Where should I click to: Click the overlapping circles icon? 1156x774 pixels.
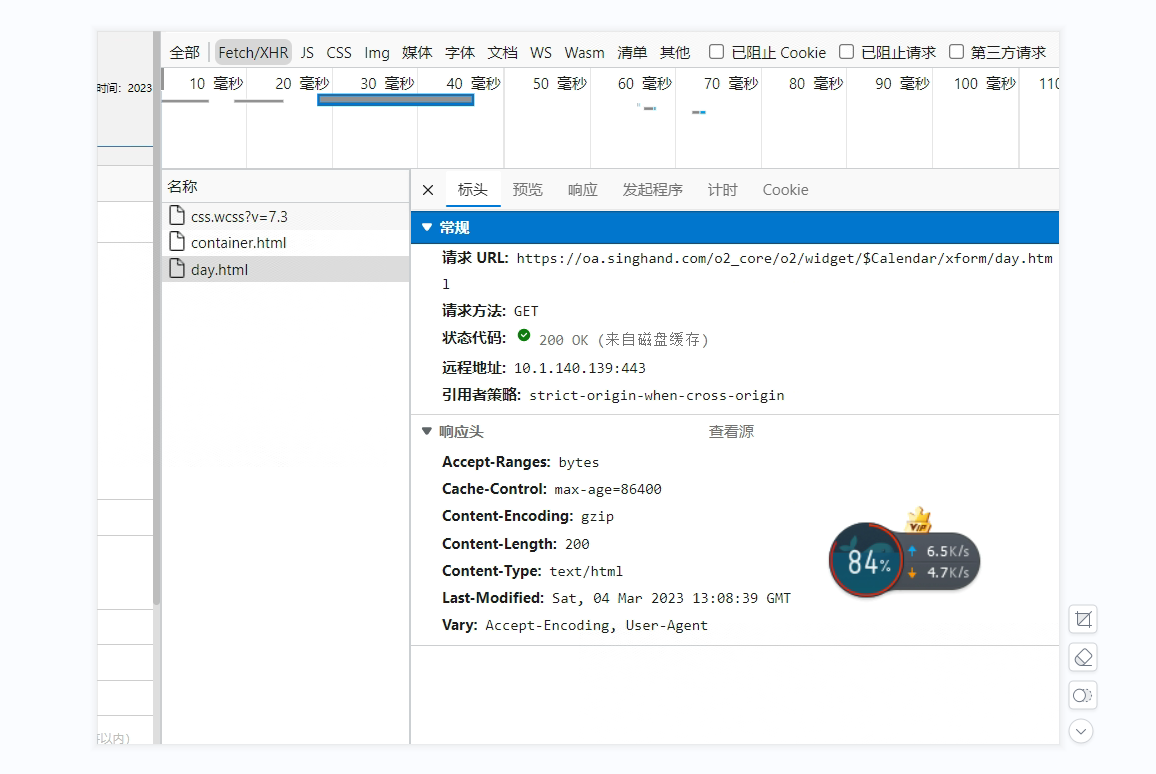[1082, 695]
